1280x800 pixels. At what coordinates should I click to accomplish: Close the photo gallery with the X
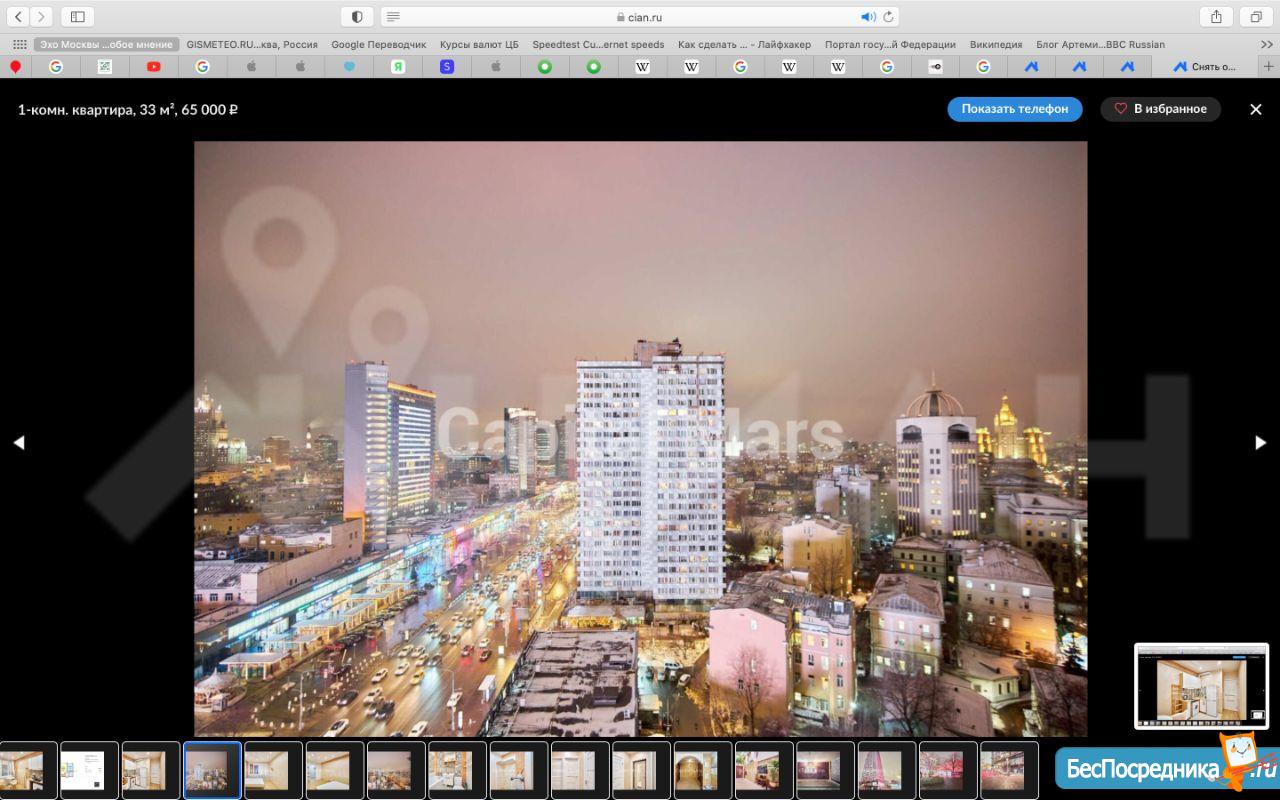point(1256,109)
